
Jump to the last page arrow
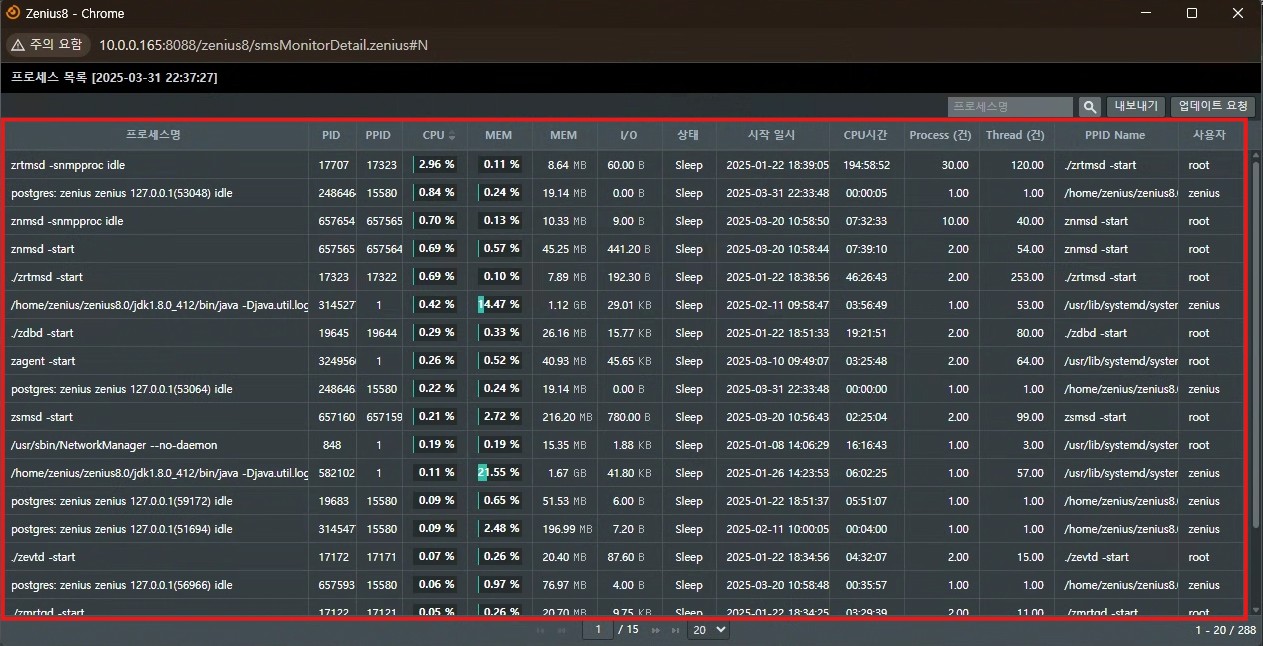676,630
